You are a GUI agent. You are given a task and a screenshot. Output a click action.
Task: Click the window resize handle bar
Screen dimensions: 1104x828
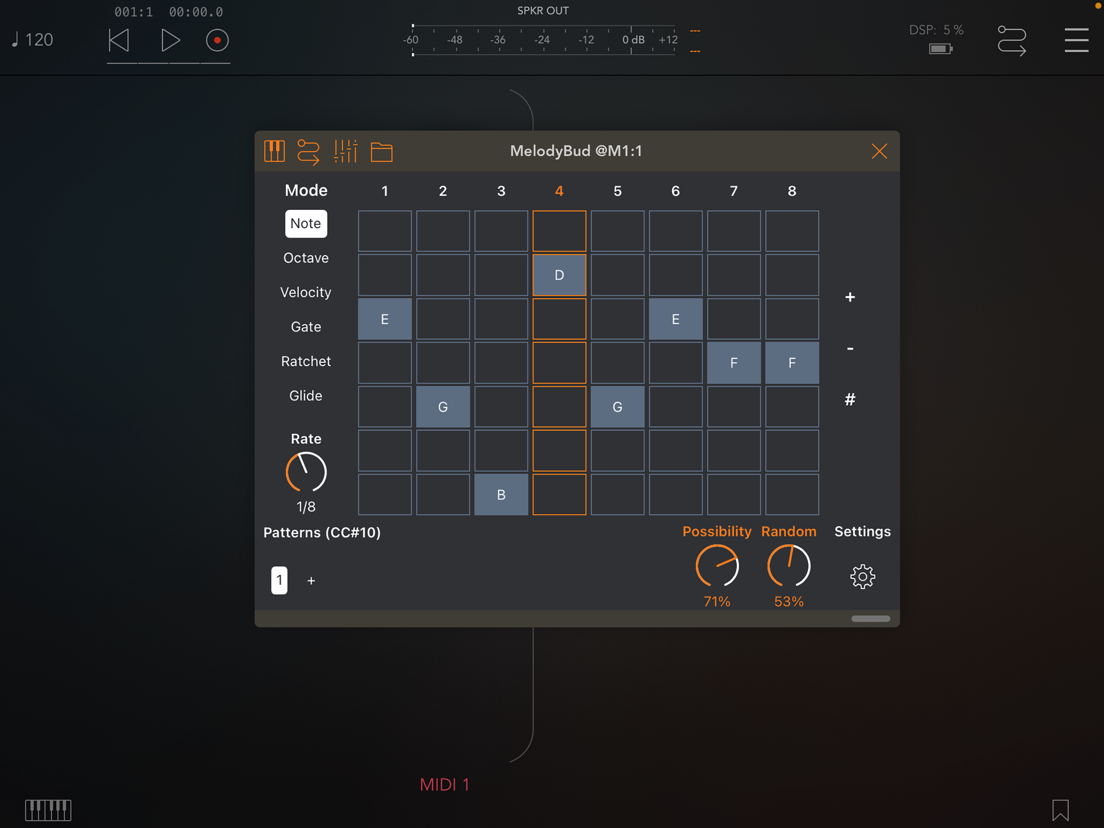870,619
